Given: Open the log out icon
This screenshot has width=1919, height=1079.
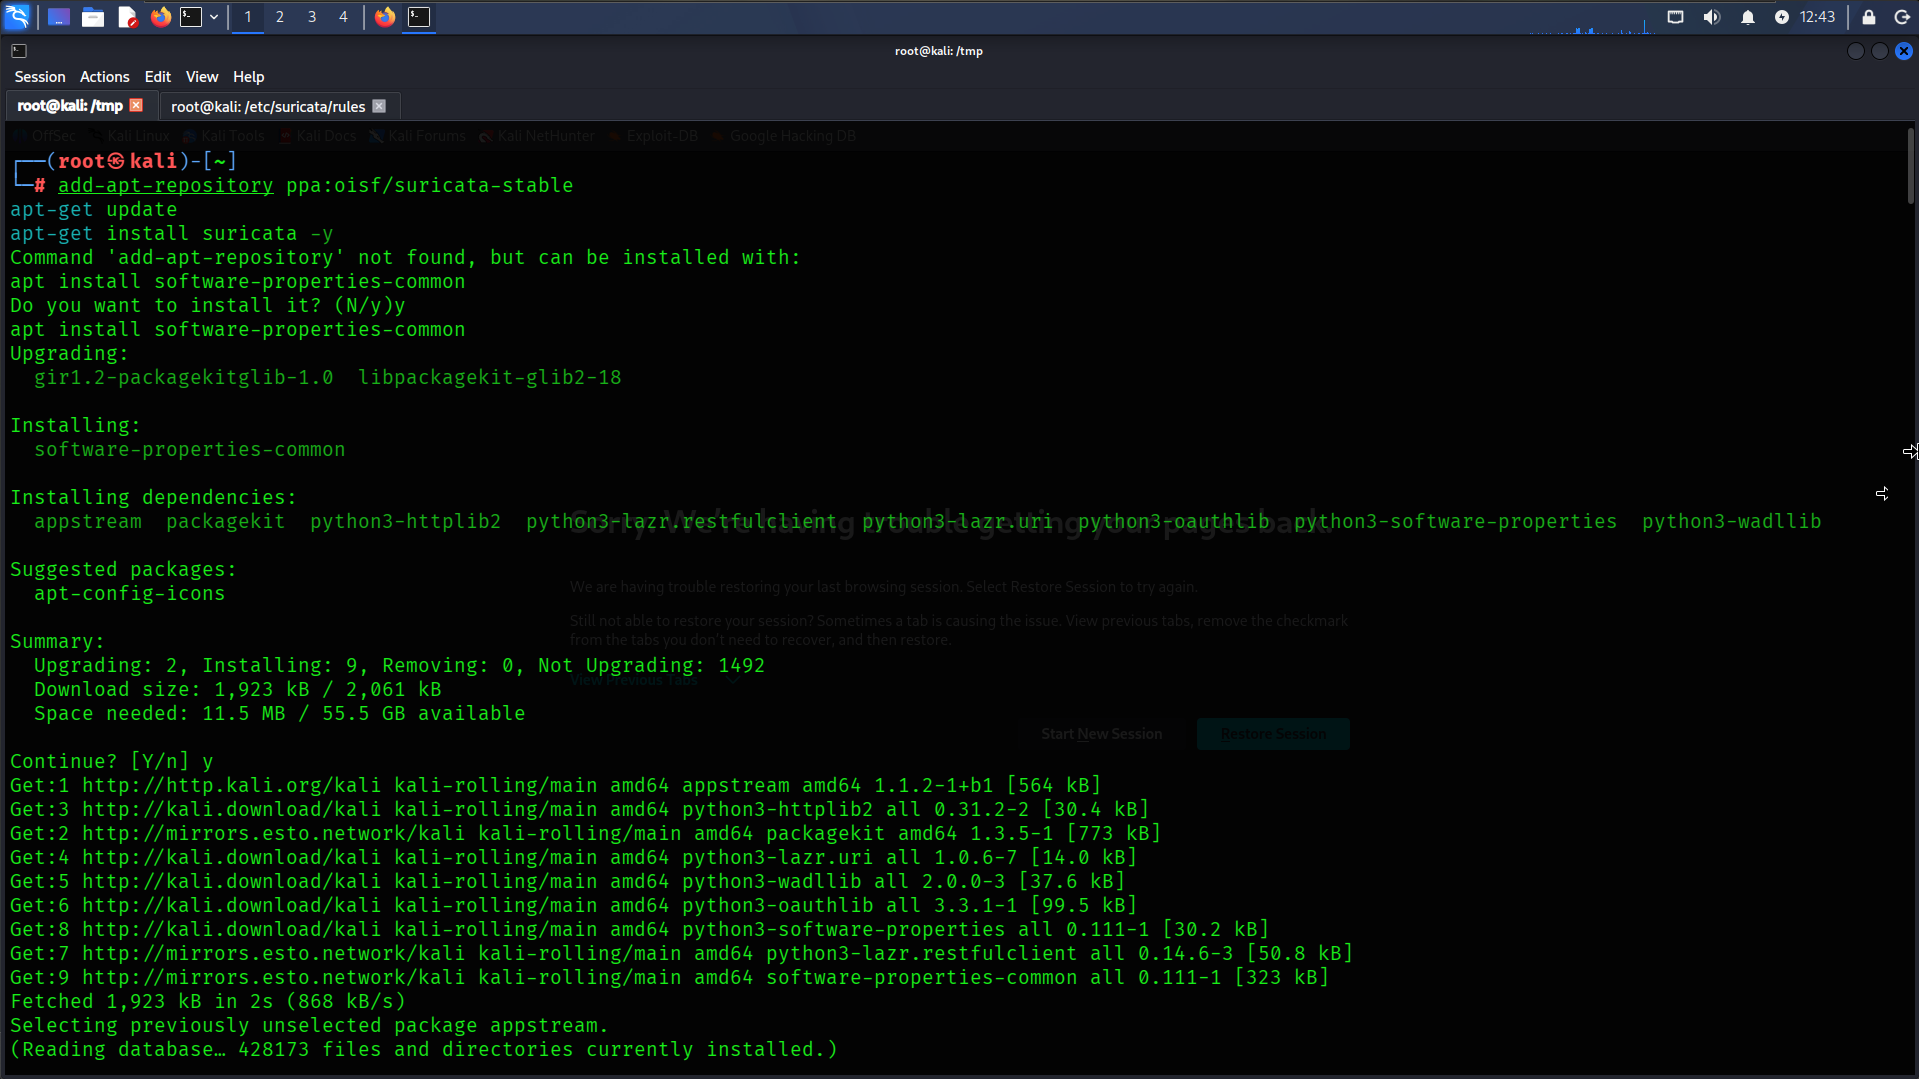Looking at the screenshot, I should (x=1902, y=17).
